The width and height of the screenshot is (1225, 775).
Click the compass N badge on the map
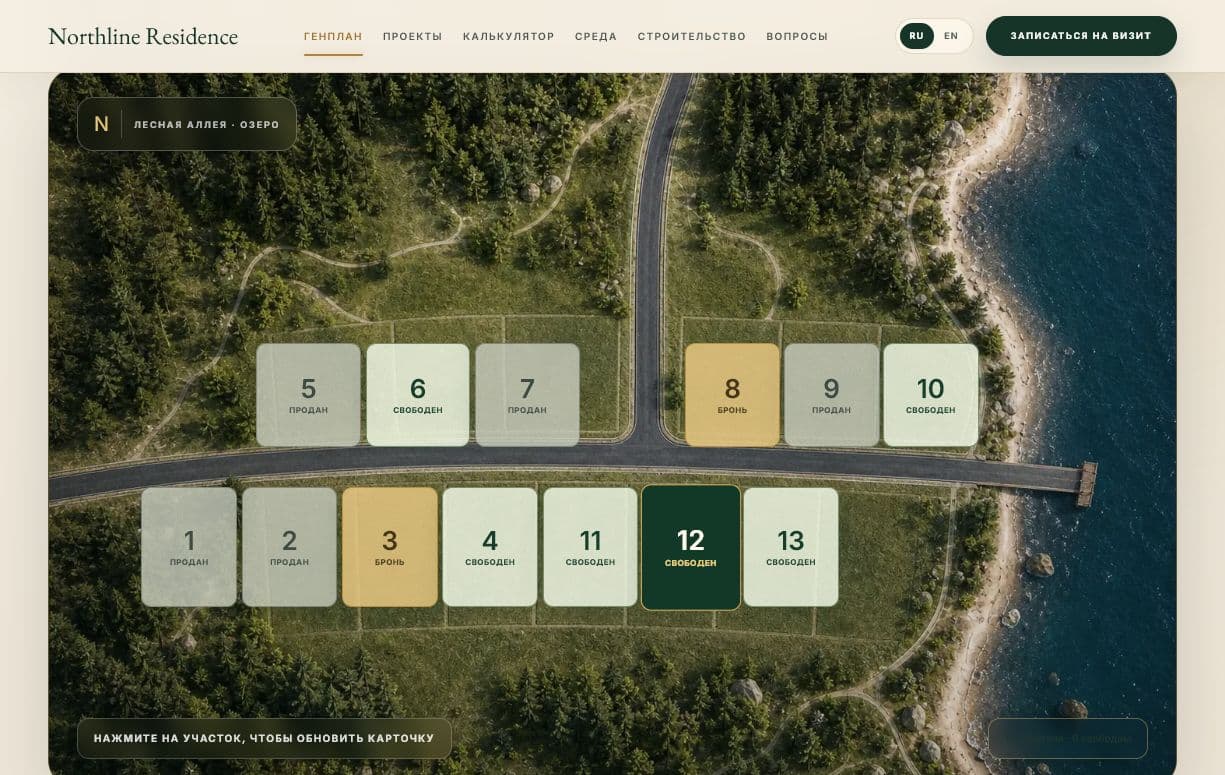coord(101,124)
